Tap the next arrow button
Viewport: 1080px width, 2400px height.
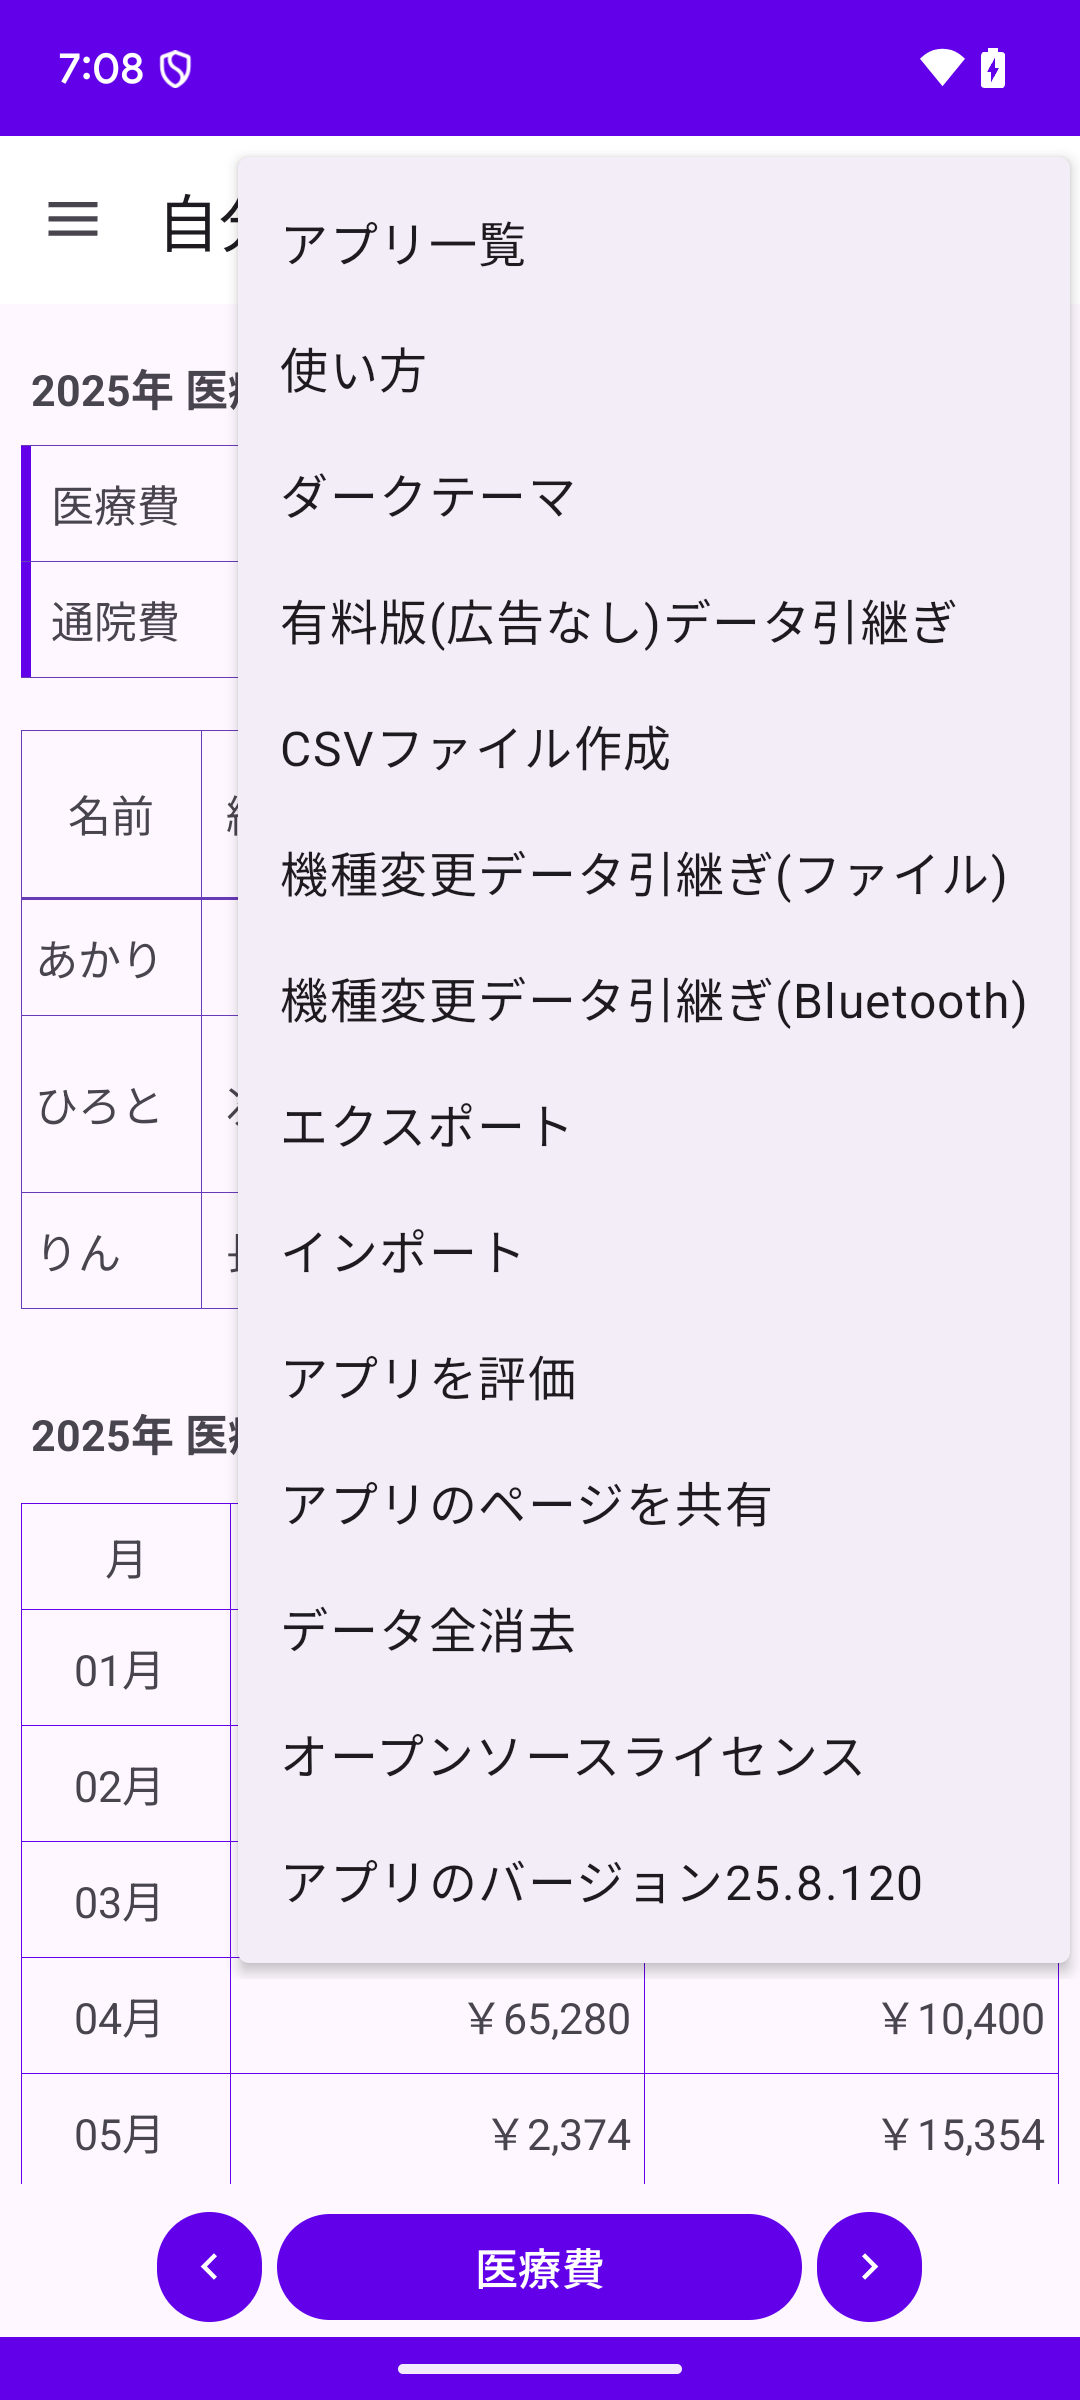[x=869, y=2267]
